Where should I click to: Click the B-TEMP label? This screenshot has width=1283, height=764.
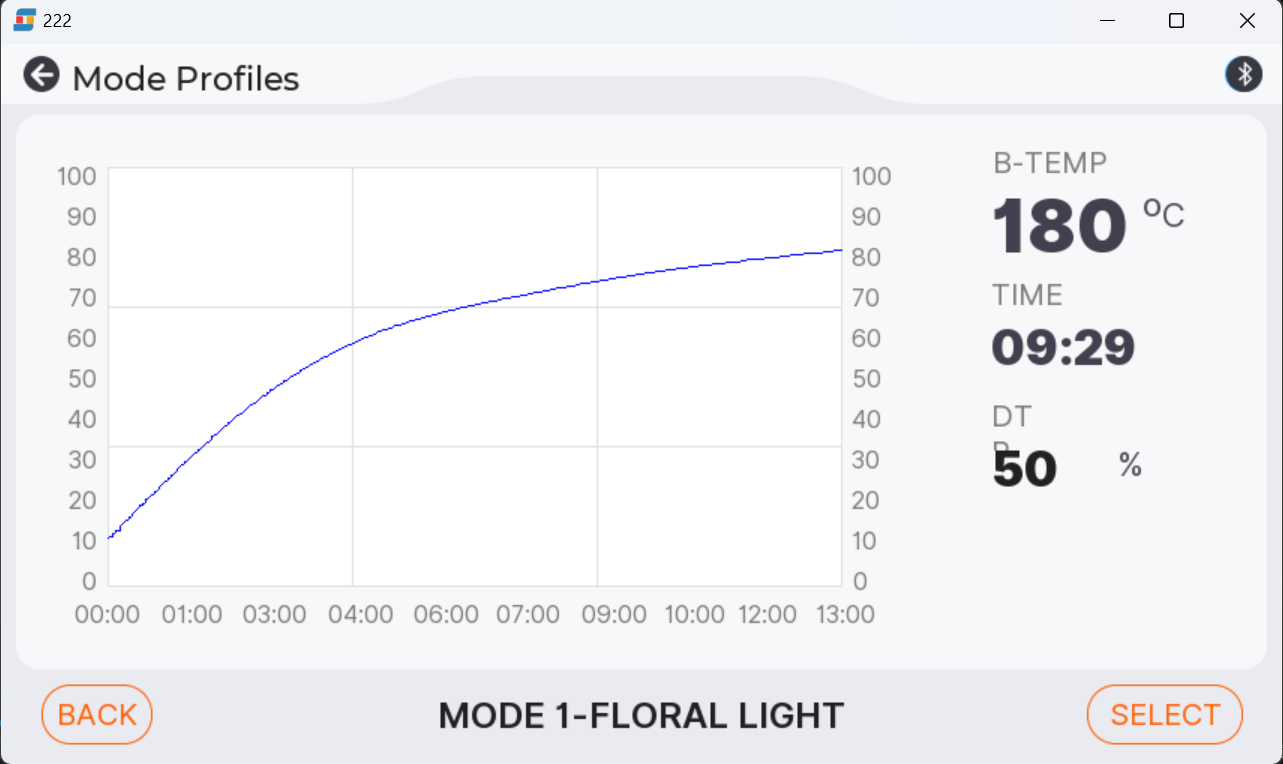click(1049, 163)
